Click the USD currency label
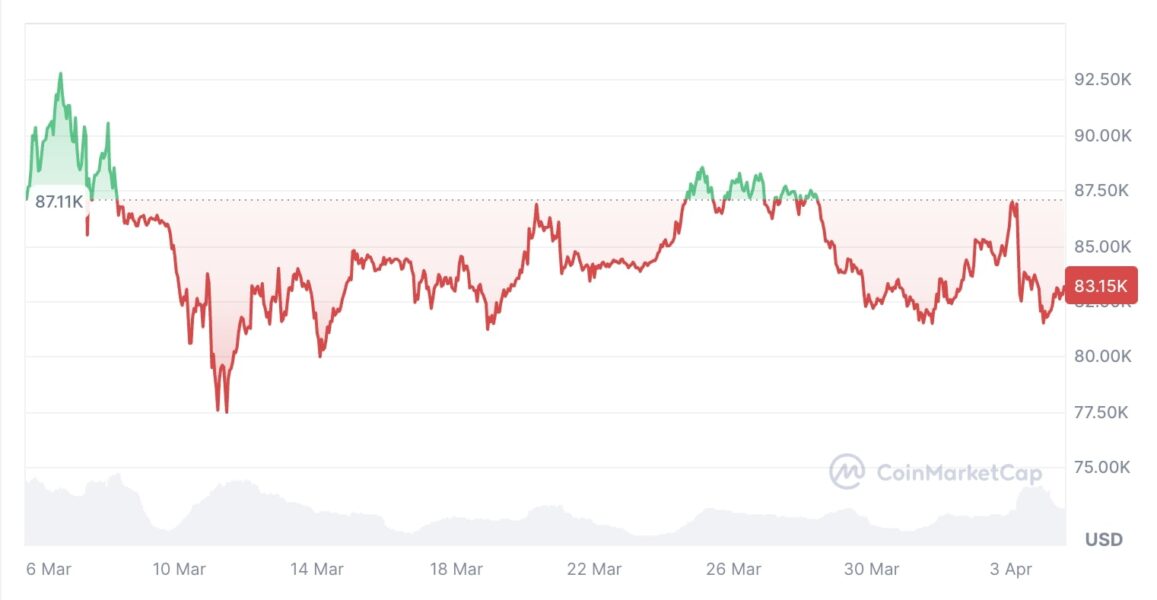This screenshot has width=1157, height=600. tap(1104, 540)
